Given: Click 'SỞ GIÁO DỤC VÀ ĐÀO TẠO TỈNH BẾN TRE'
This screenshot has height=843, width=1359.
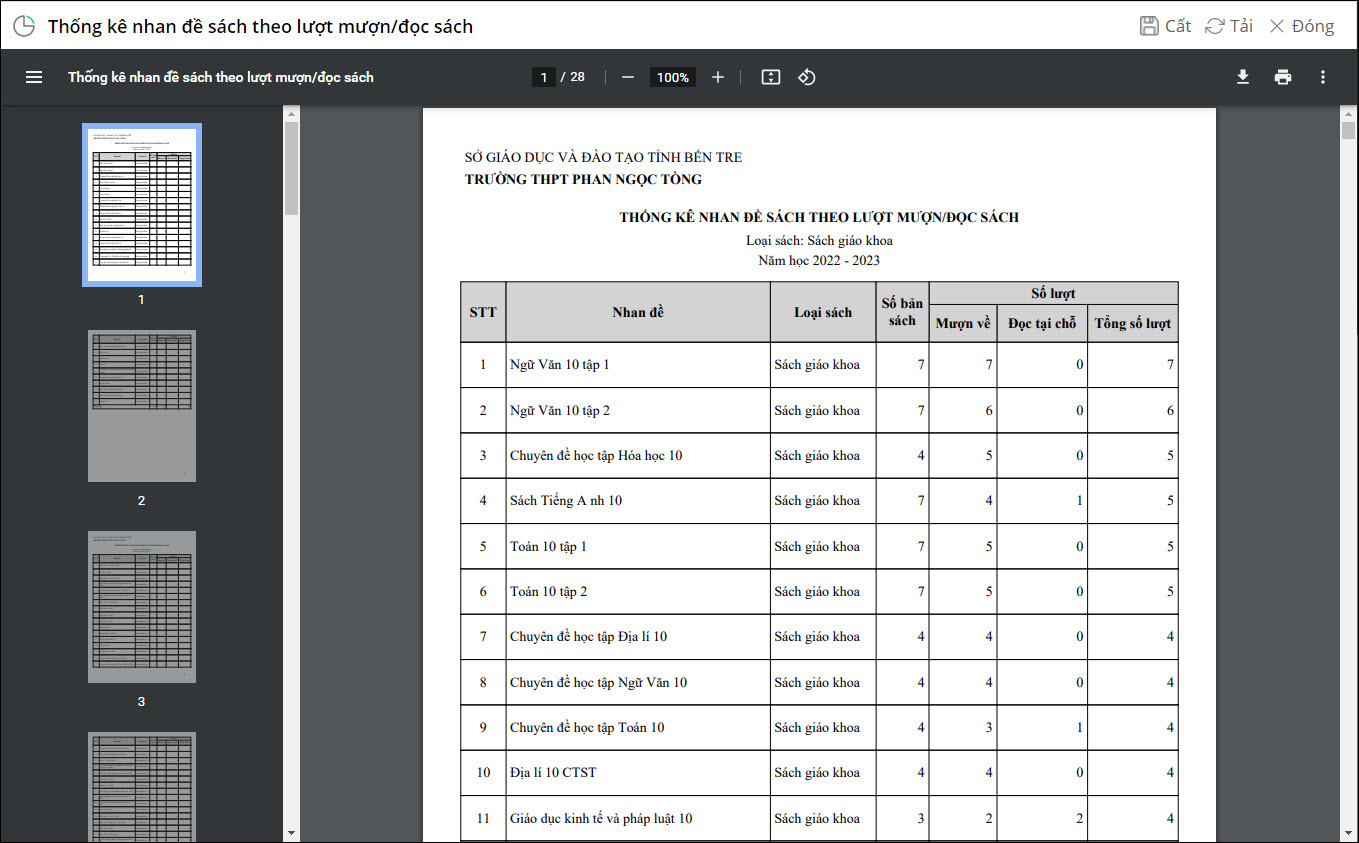Looking at the screenshot, I should coord(603,157).
